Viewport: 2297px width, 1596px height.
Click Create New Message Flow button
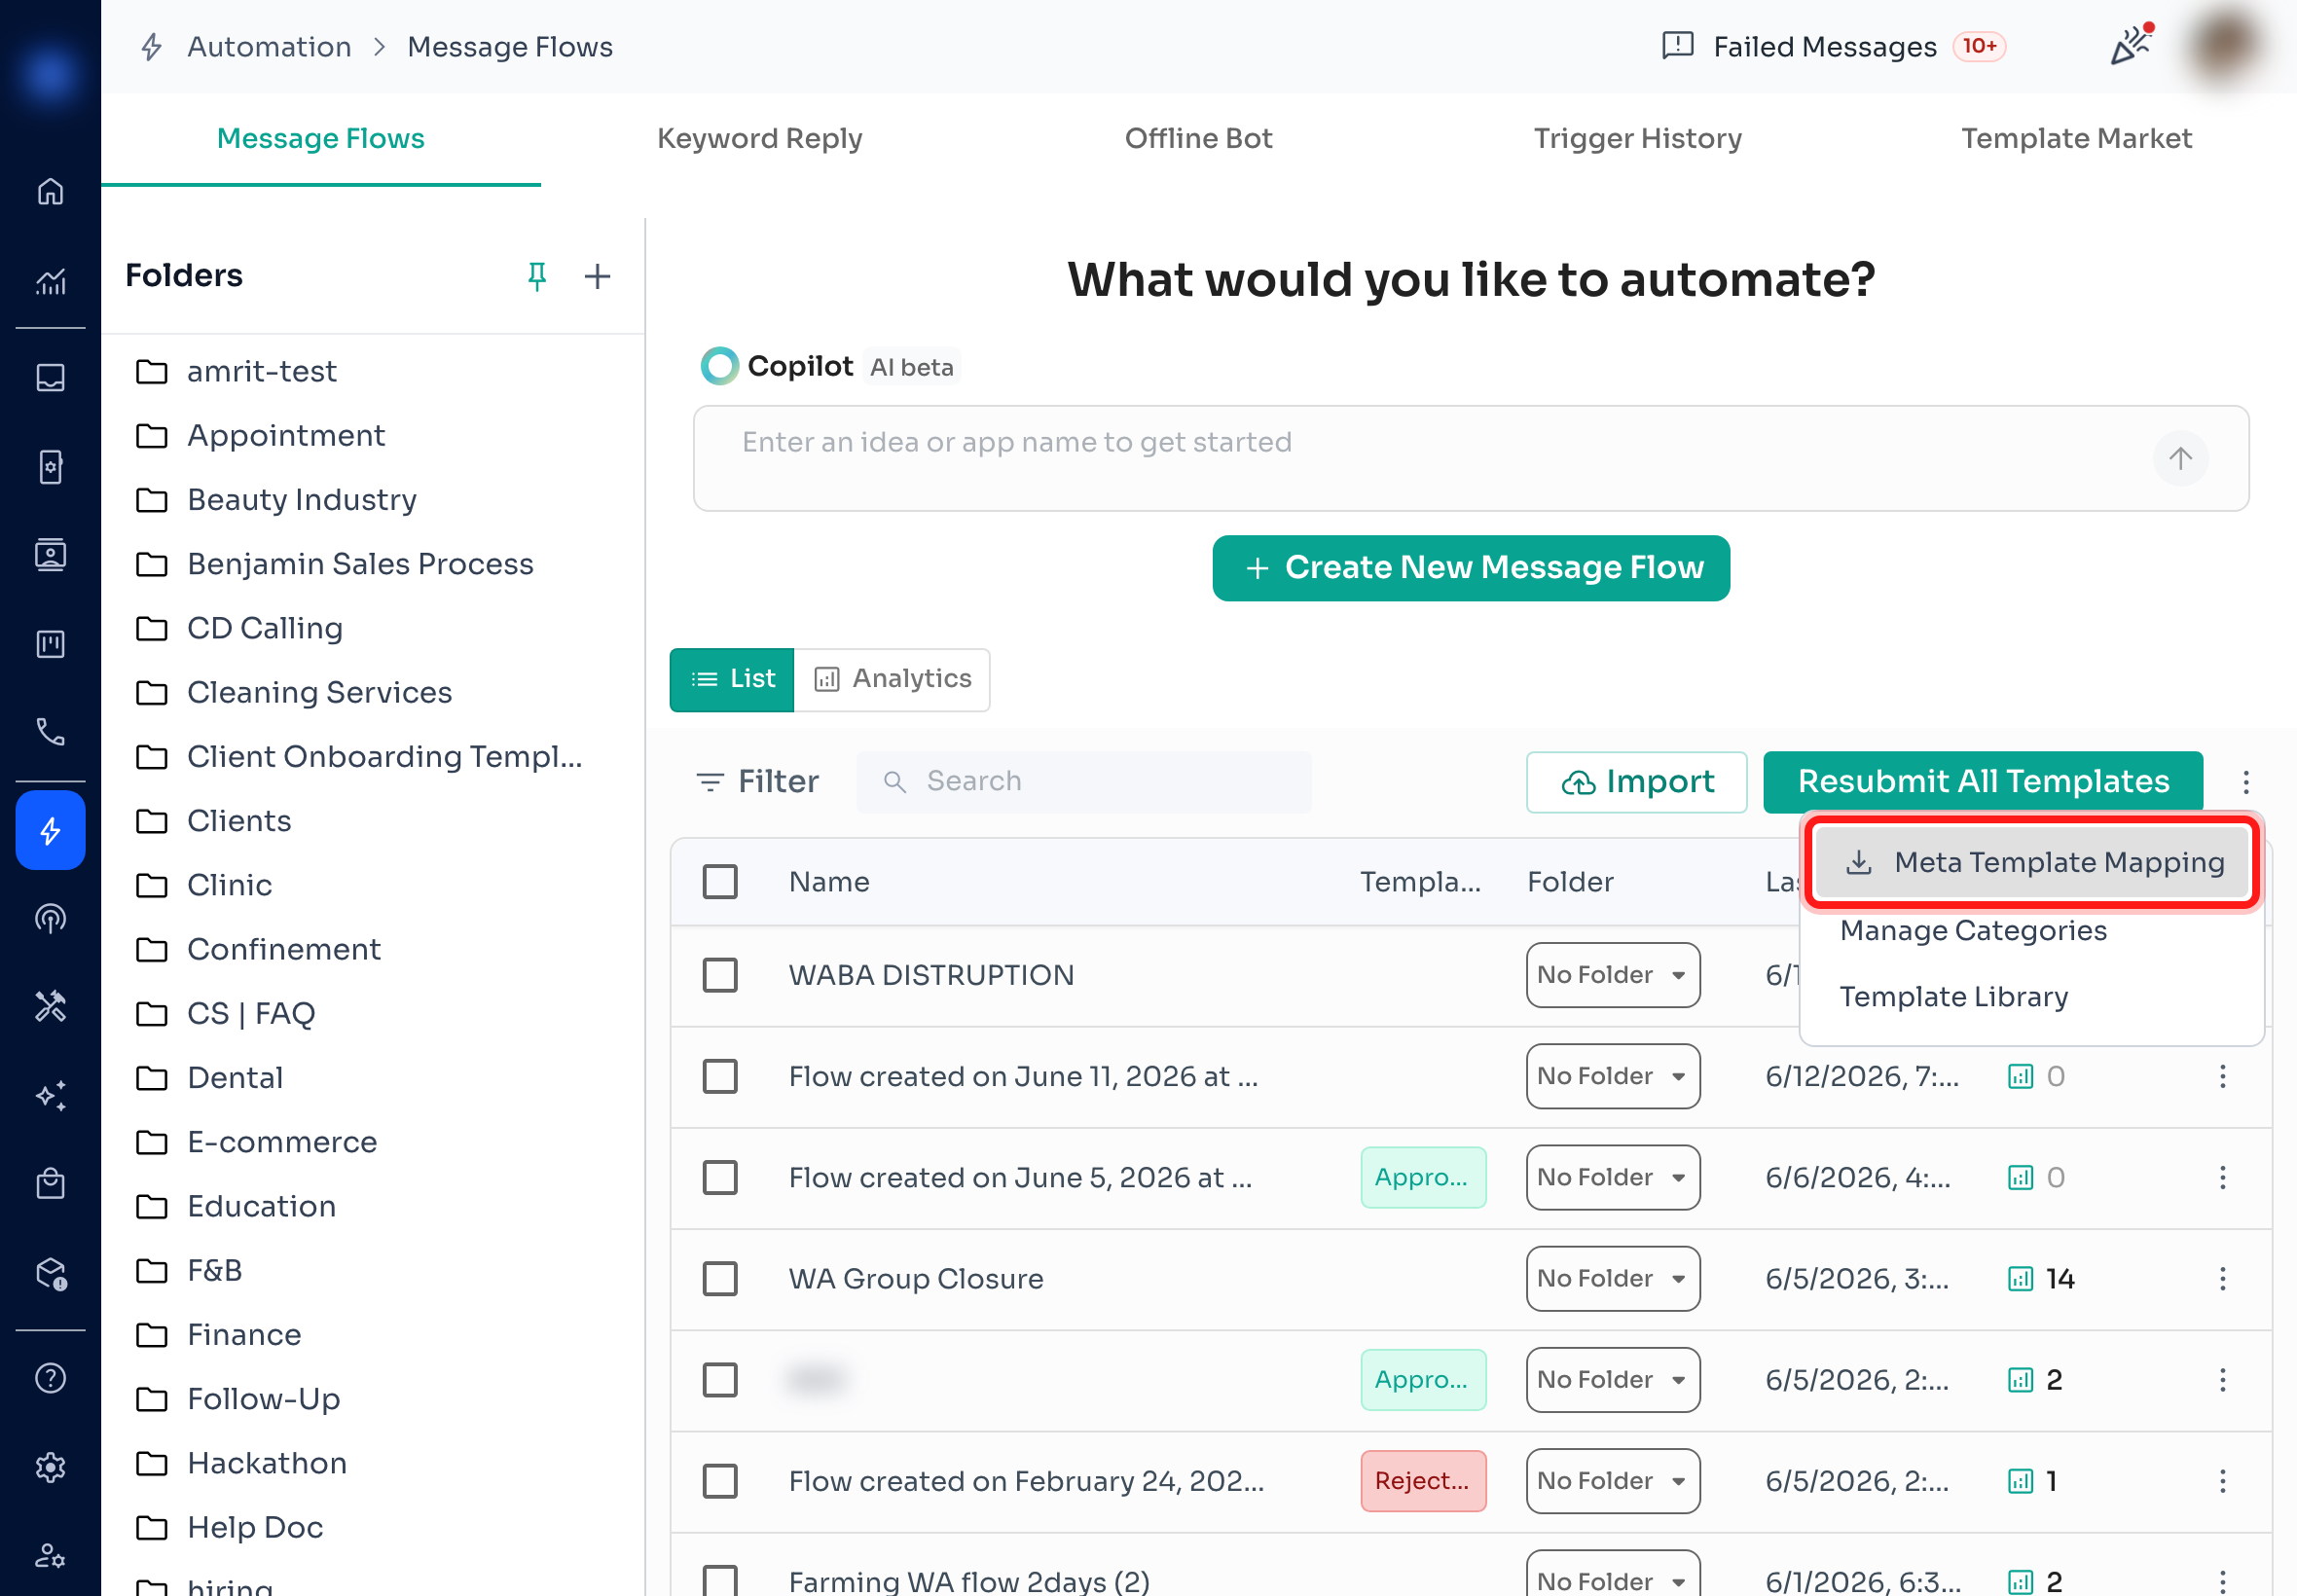pos(1471,568)
